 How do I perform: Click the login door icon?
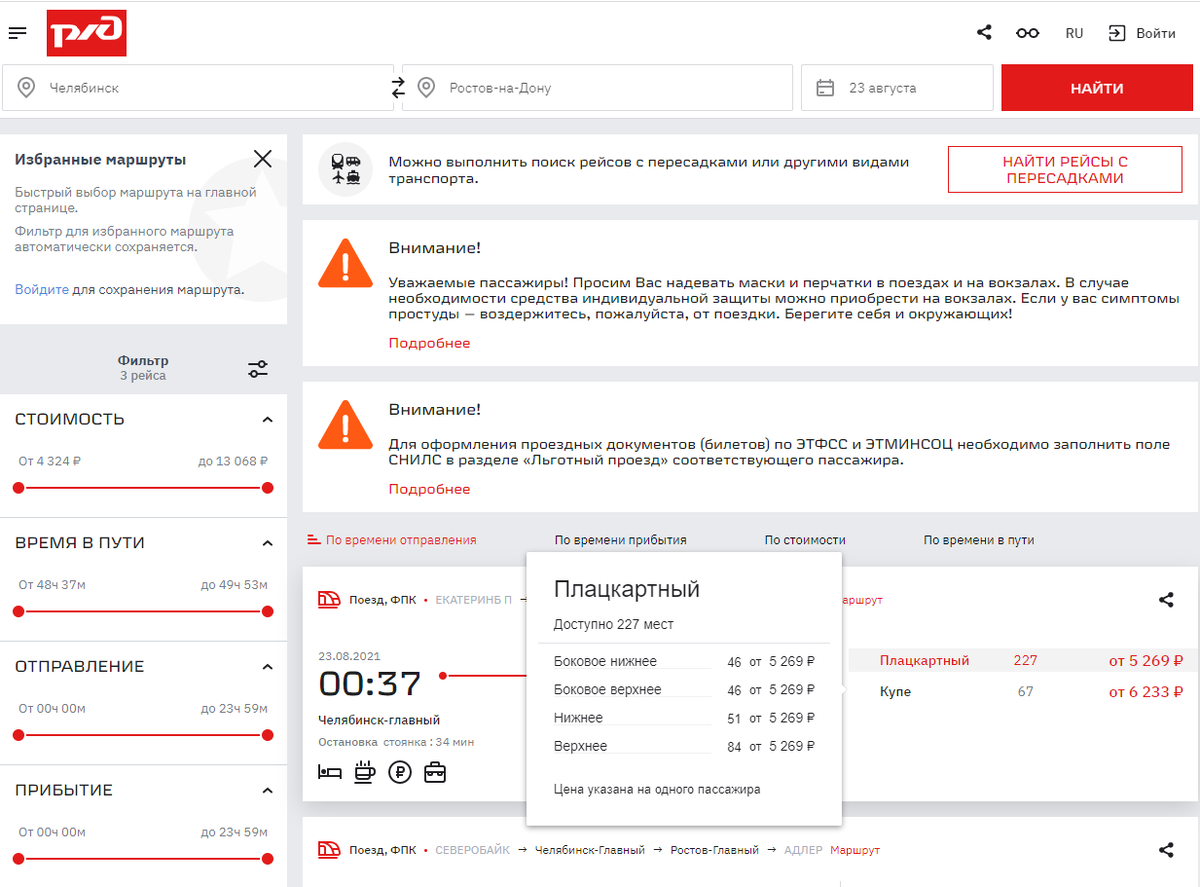coord(1117,33)
